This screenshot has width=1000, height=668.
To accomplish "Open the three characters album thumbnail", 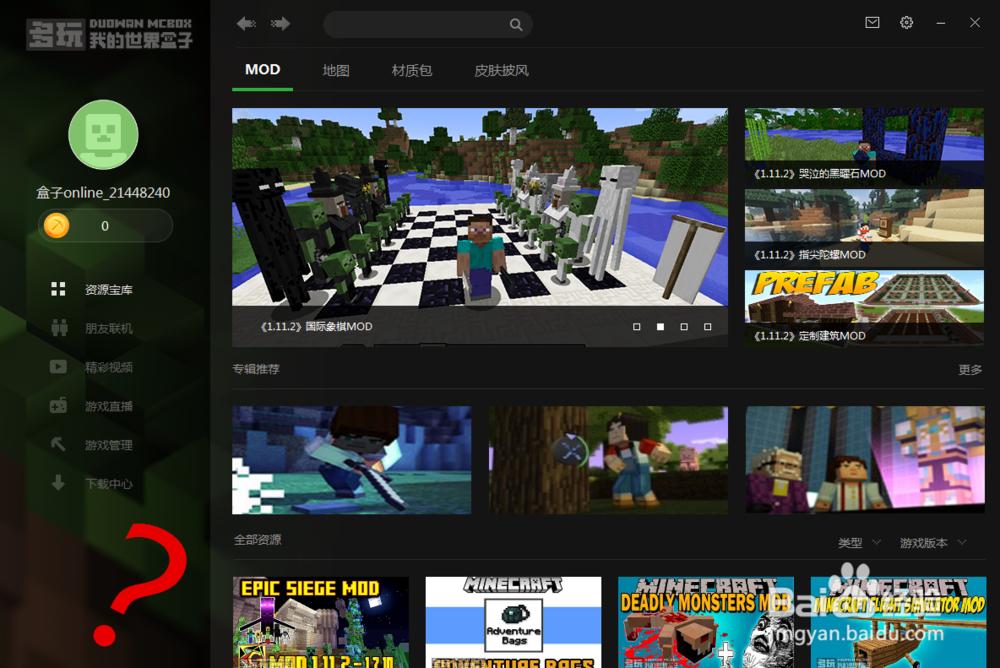I will click(x=865, y=460).
